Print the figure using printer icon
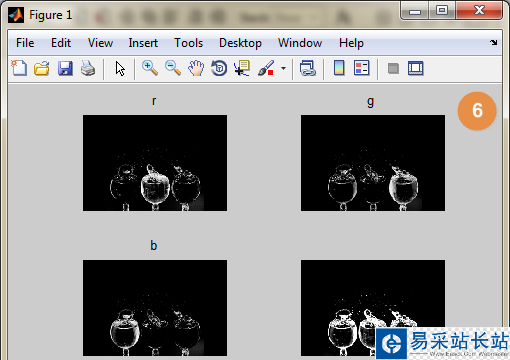Screen dimensions: 510x360 (88, 68)
